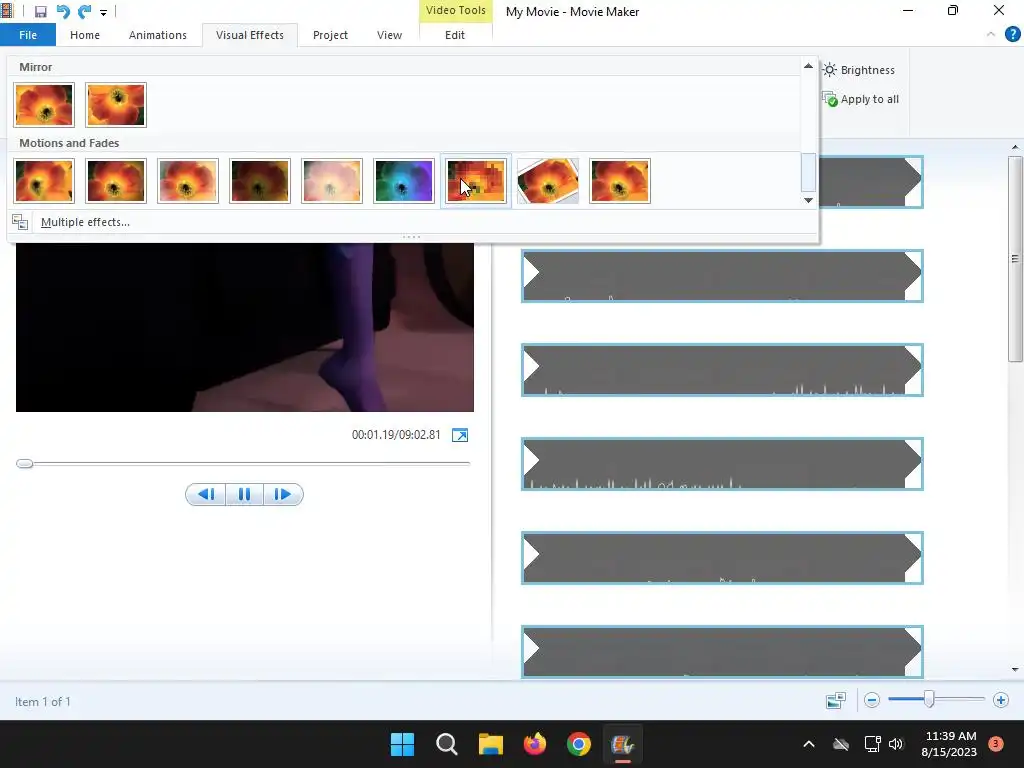Open Customize Quick Access Toolbar dropdown

pos(103,12)
